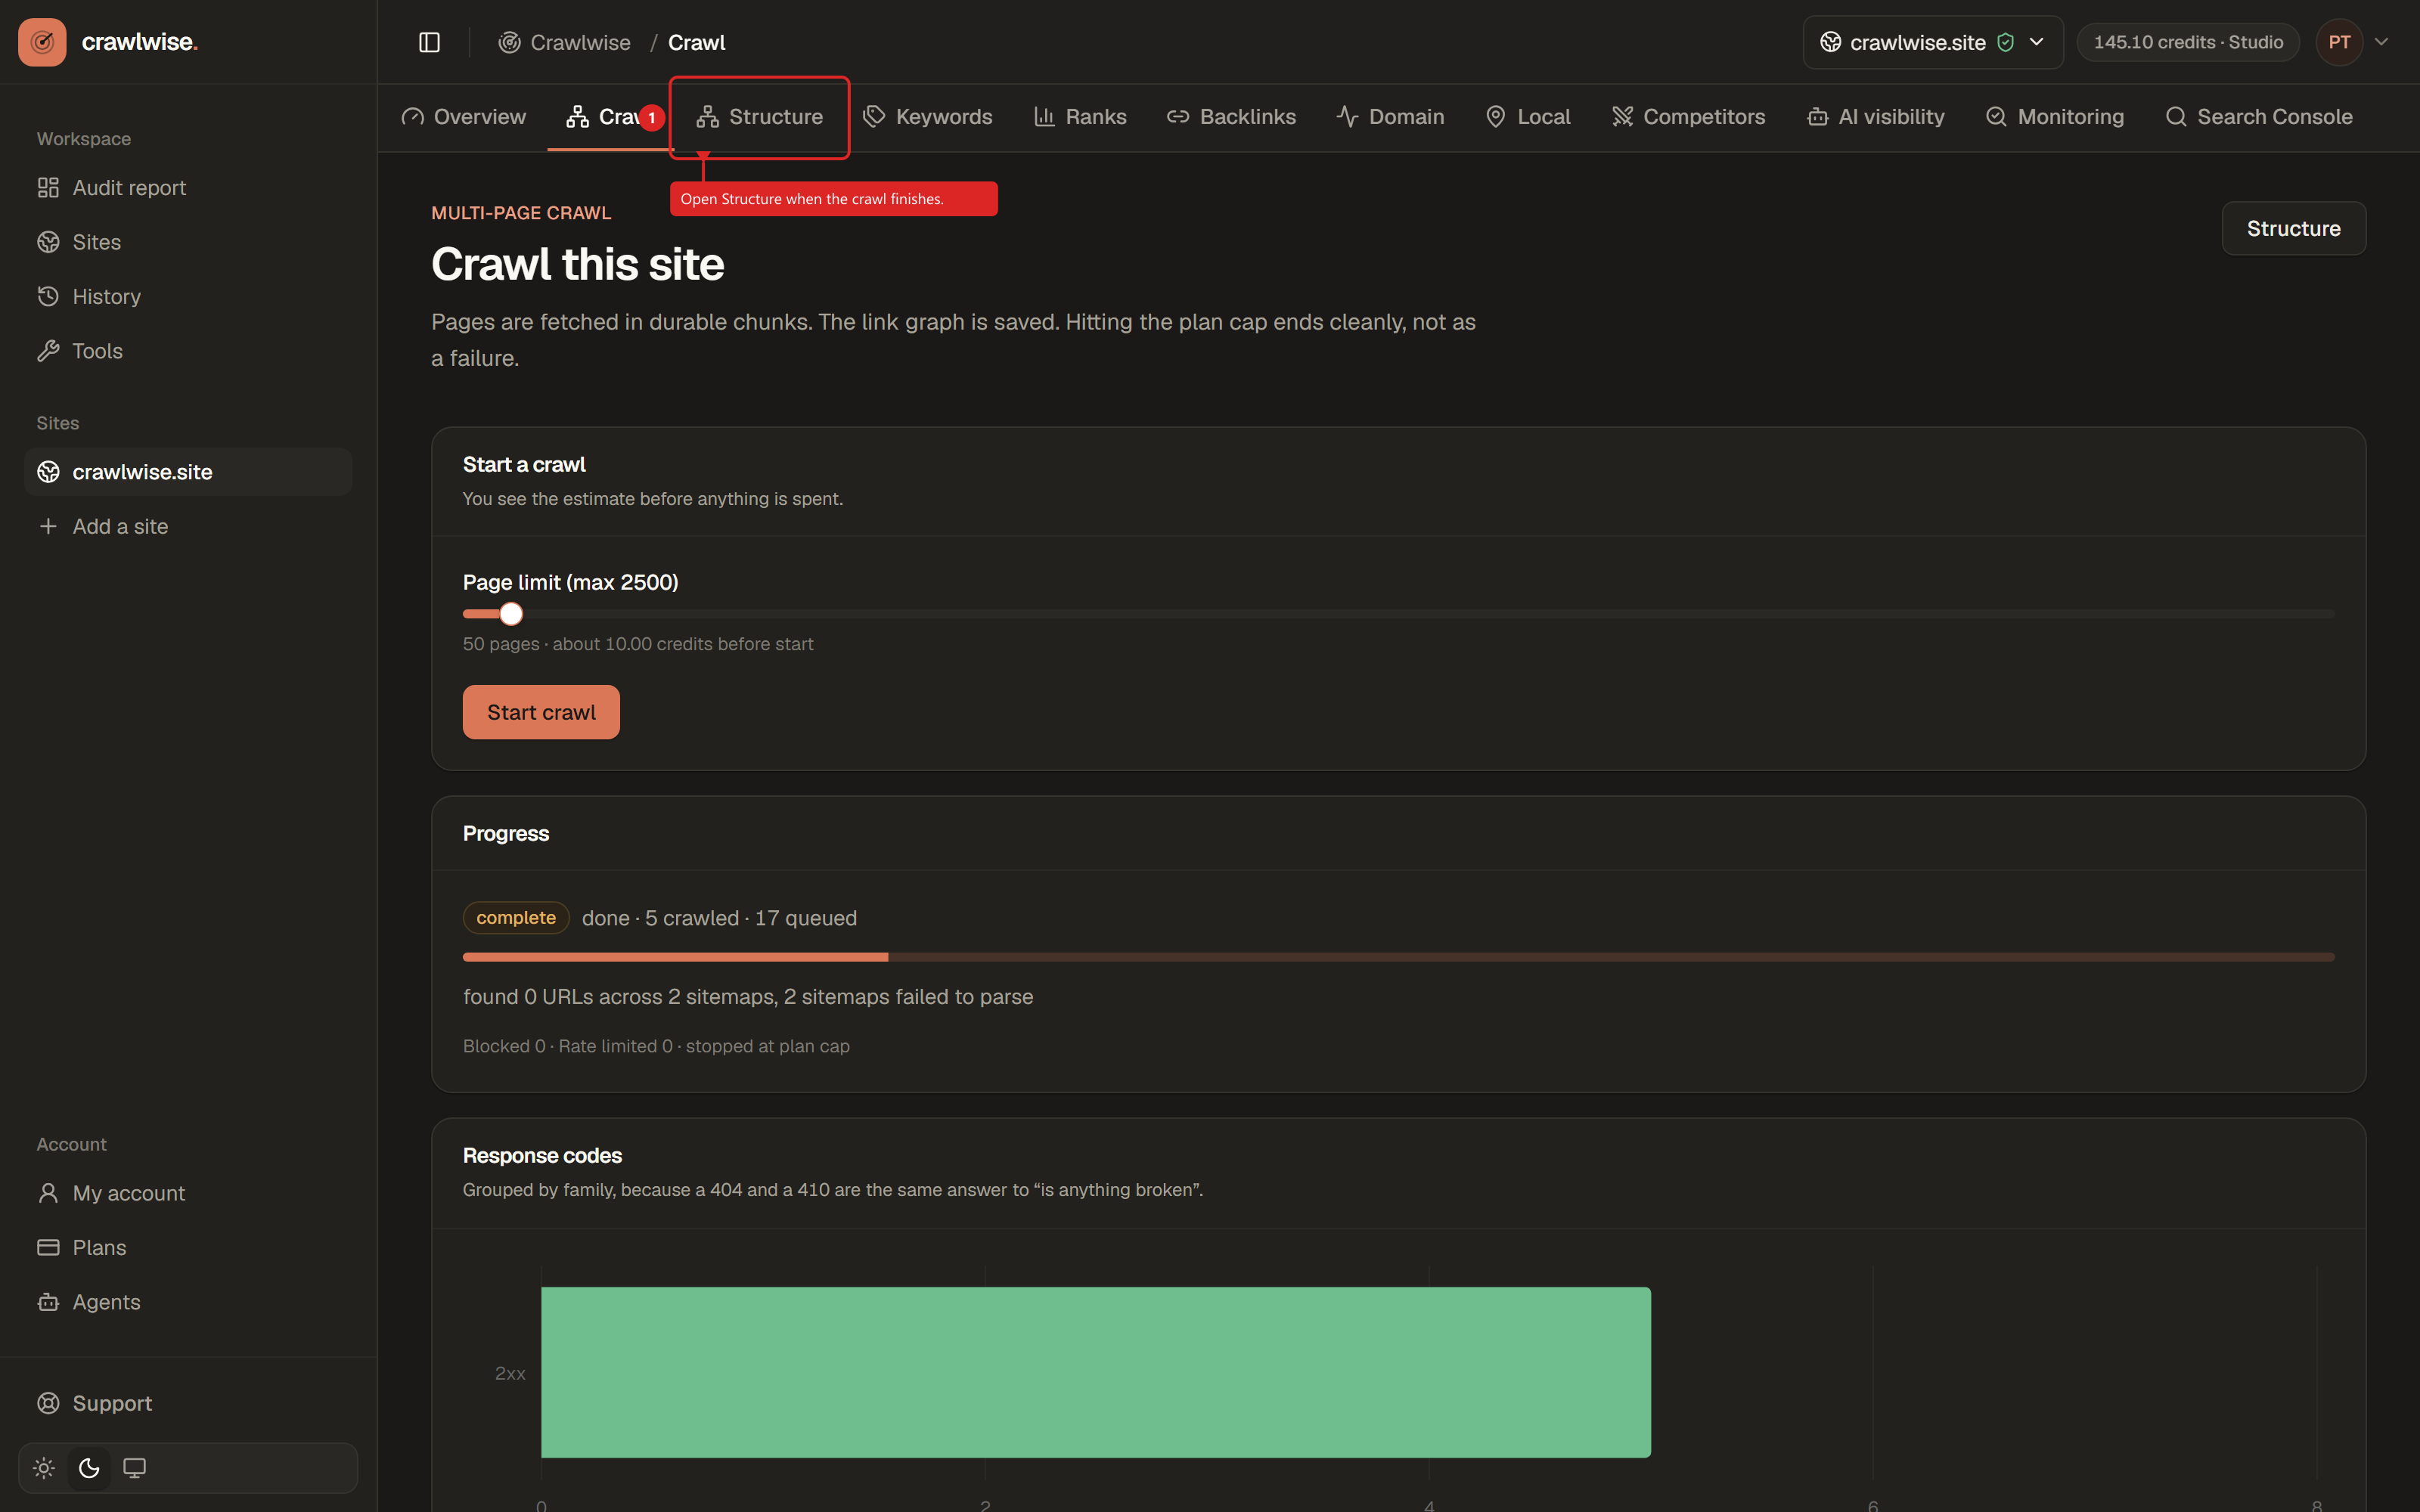Screen dimensions: 2420x1512
Task: Select crawlwise.site in the Sites list
Action: 188,472
